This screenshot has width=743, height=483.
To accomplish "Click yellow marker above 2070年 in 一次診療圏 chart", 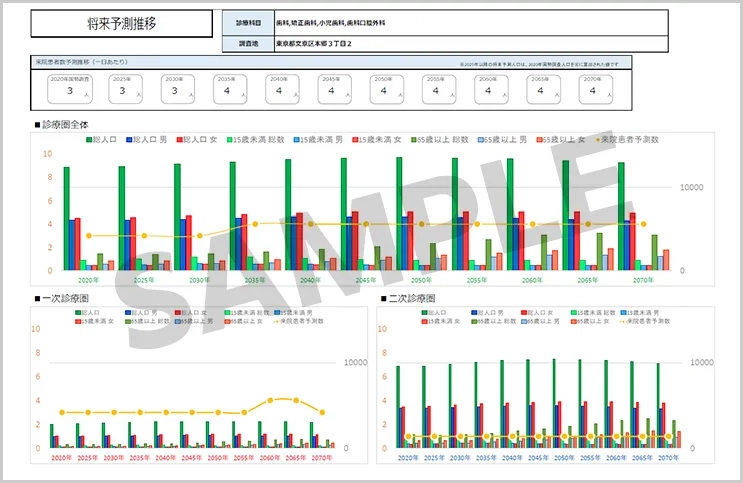I will [322, 412].
